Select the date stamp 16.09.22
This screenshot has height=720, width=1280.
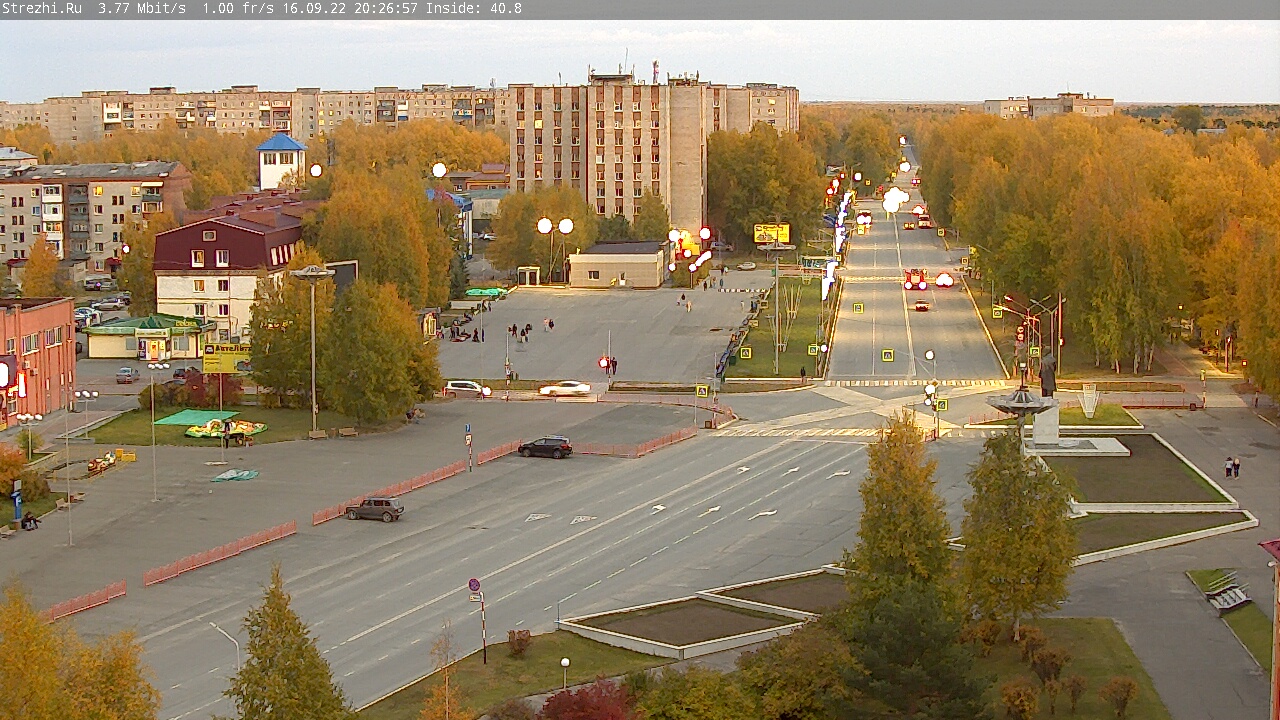314,8
